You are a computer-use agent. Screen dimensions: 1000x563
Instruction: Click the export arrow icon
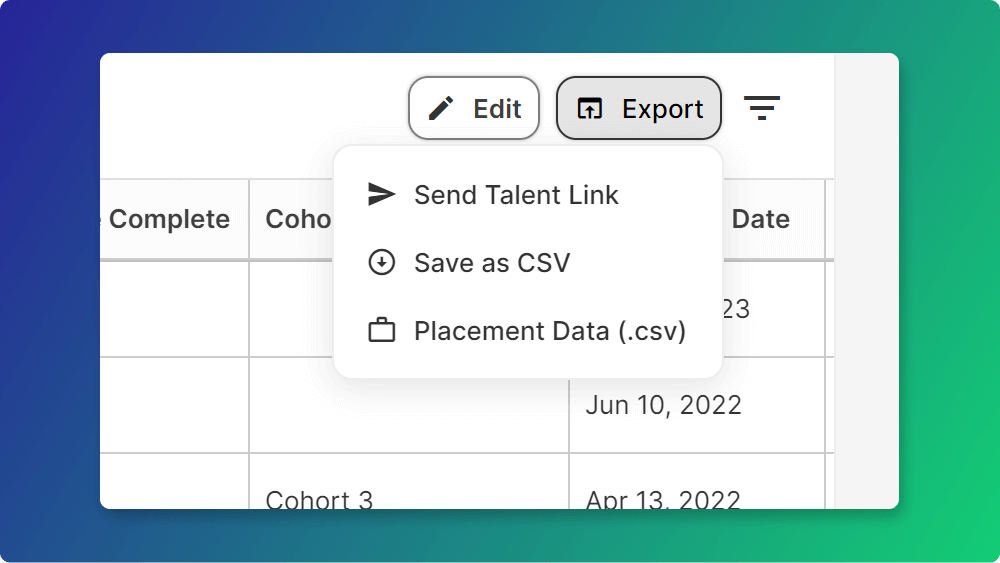(589, 108)
